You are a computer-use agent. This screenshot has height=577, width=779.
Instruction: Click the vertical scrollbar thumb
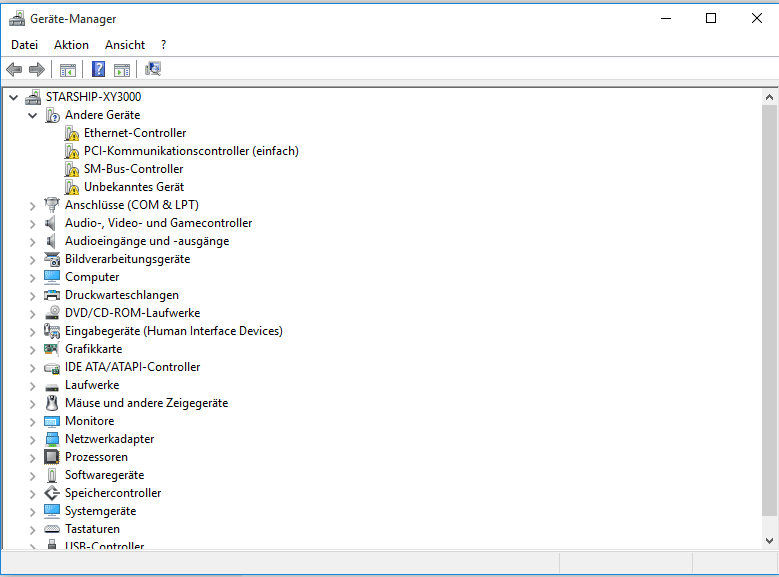point(769,310)
